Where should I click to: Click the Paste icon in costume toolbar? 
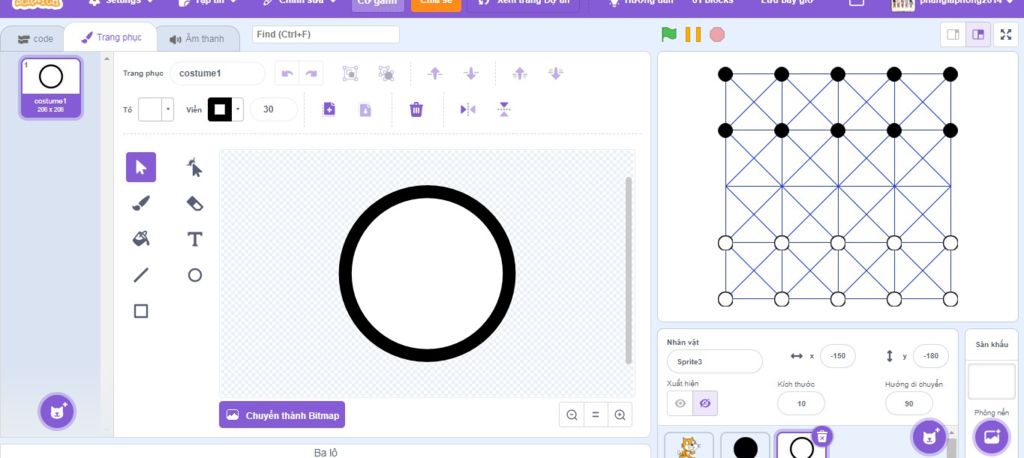[x=365, y=109]
